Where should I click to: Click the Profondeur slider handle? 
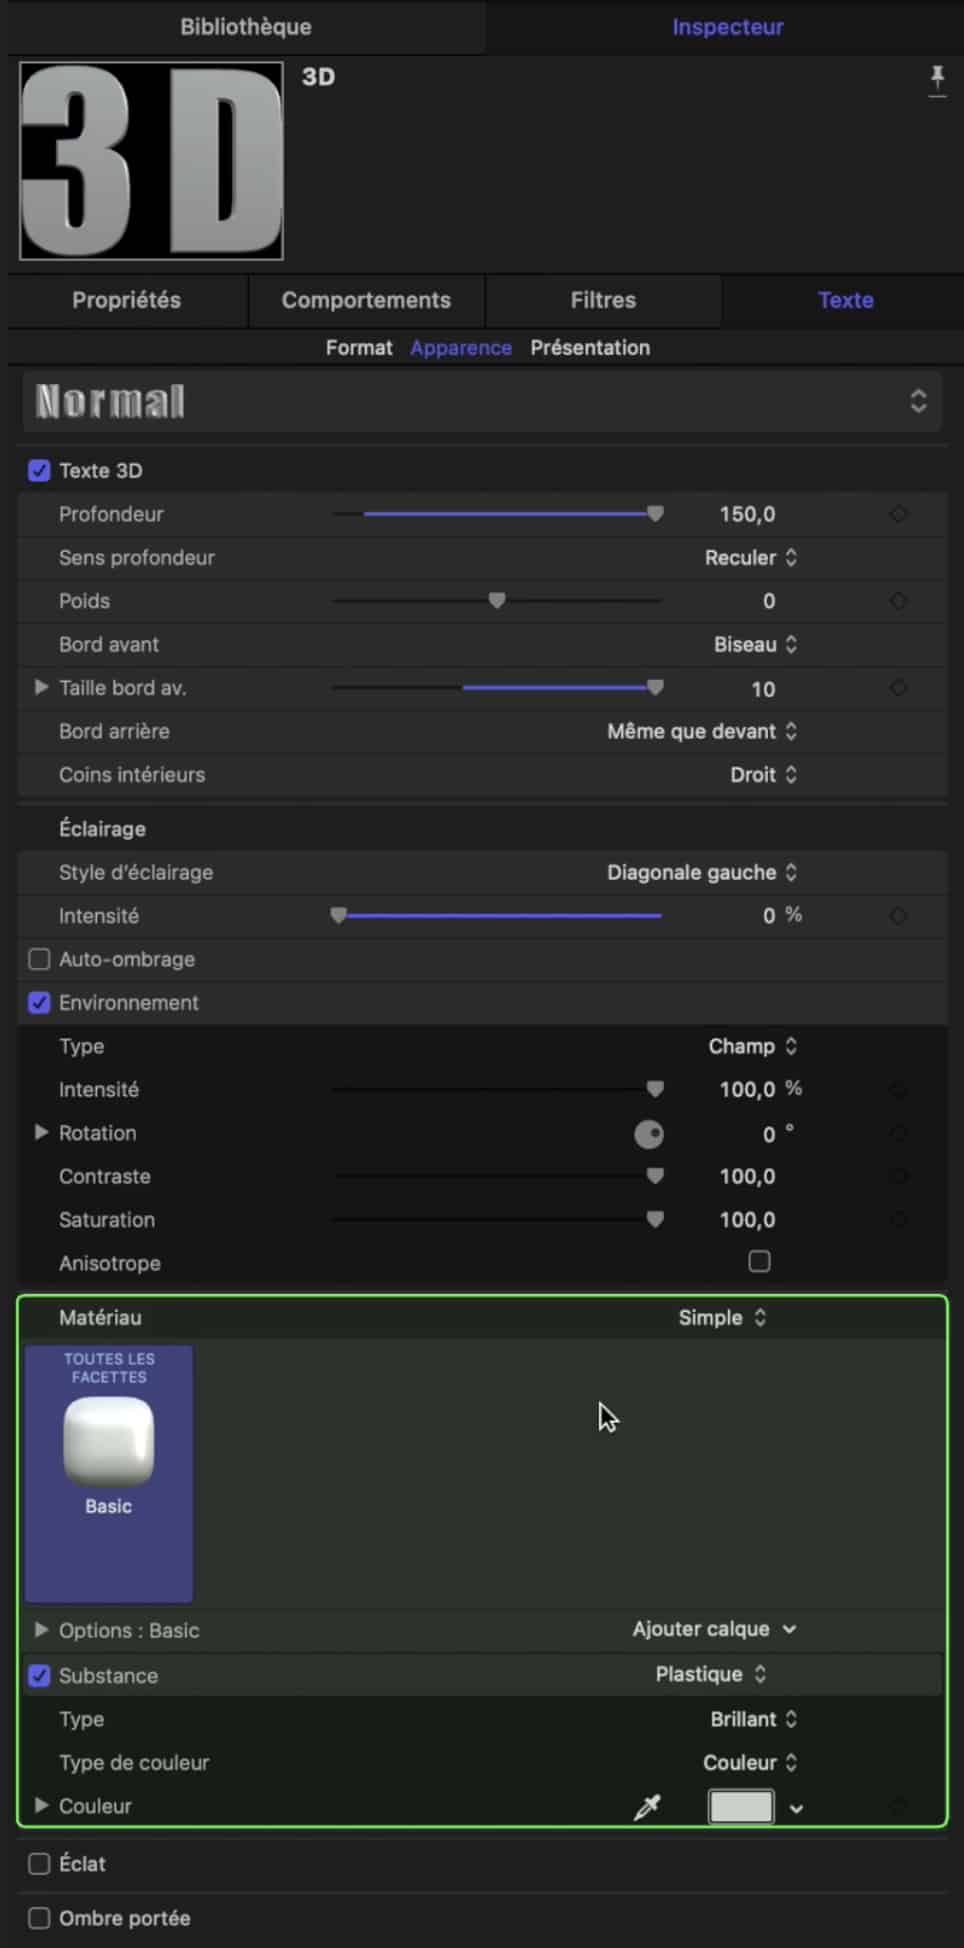point(655,514)
